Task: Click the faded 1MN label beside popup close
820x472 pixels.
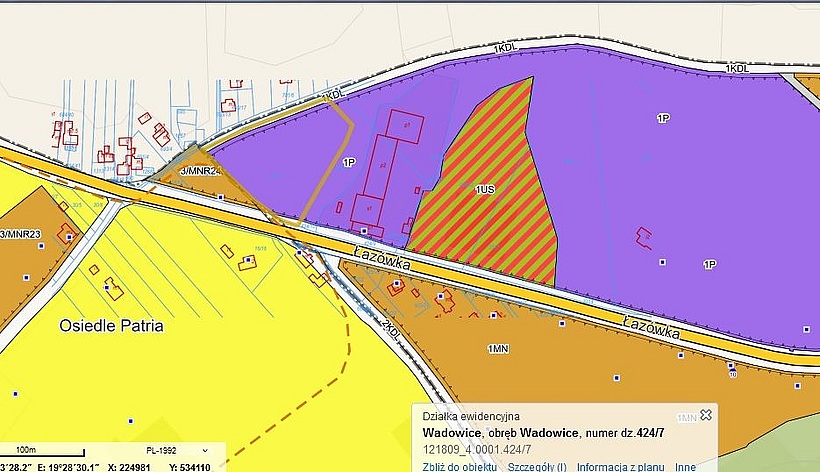Action: [686, 416]
